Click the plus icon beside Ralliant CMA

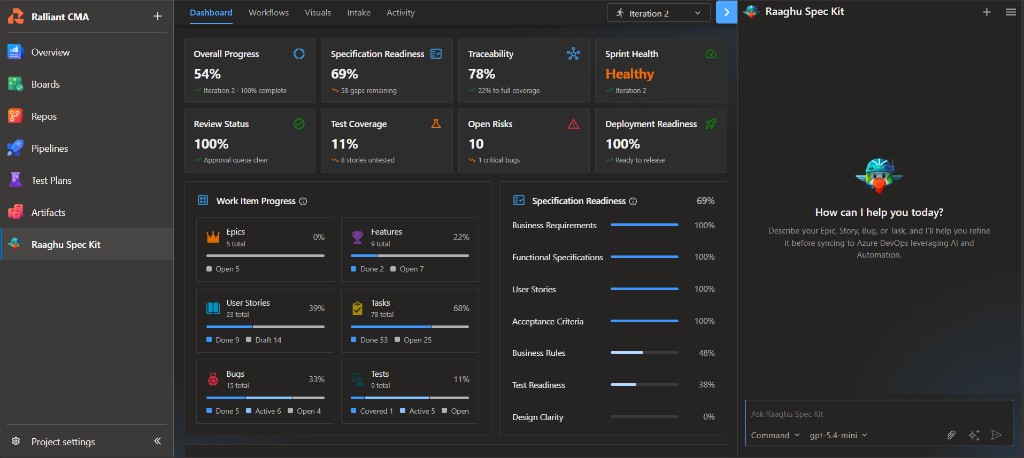point(157,16)
